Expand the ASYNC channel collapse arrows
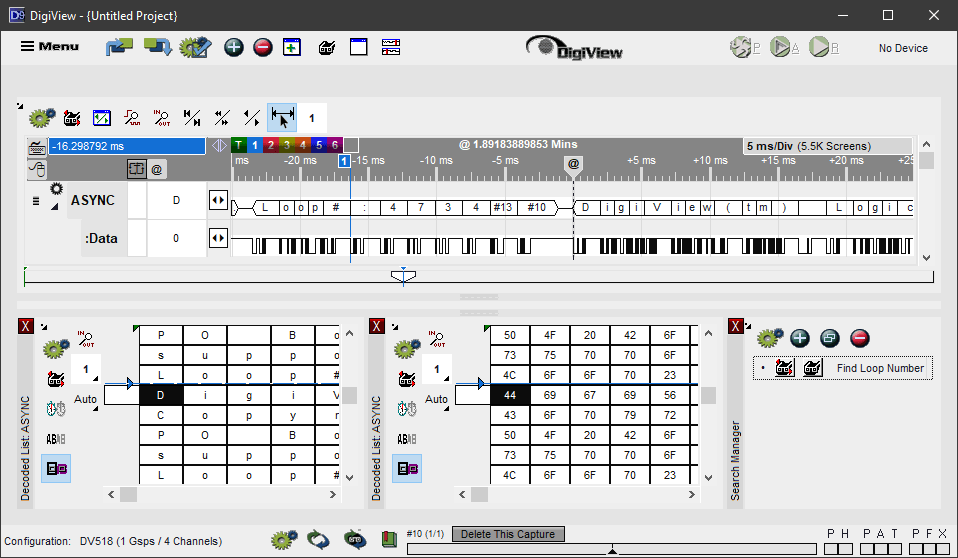This screenshot has height=558, width=958. point(218,200)
